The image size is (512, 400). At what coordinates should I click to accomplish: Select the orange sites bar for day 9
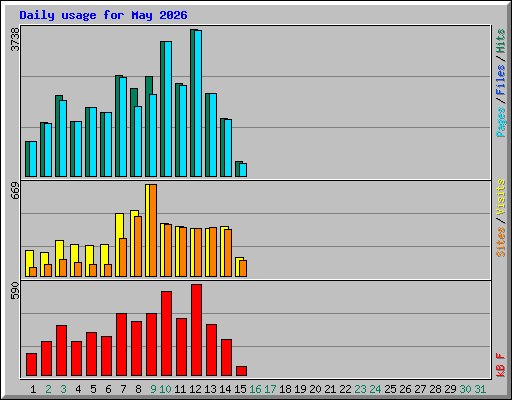(x=153, y=230)
